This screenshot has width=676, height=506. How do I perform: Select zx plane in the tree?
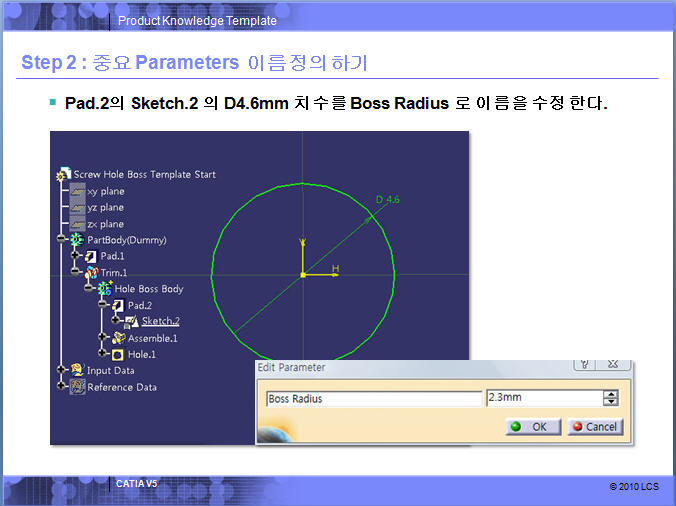[x=105, y=224]
